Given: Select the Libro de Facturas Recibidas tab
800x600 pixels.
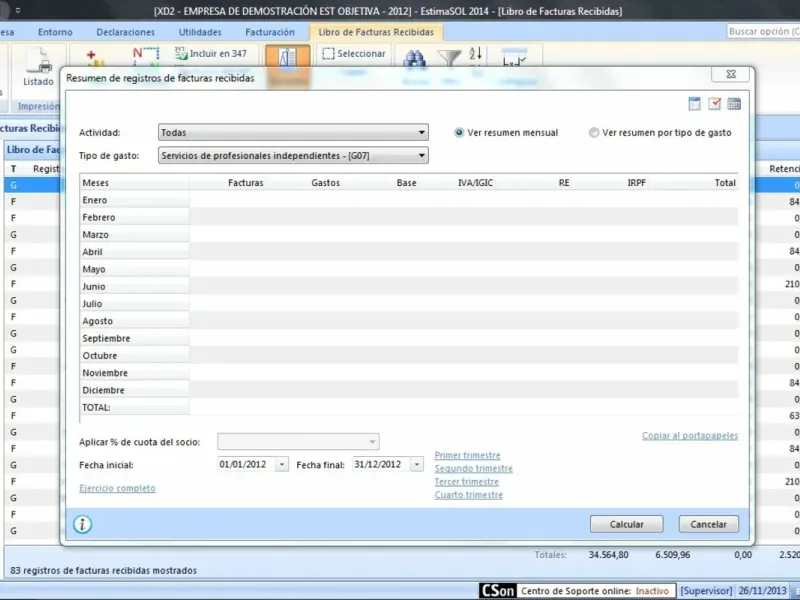Looking at the screenshot, I should coord(376,32).
